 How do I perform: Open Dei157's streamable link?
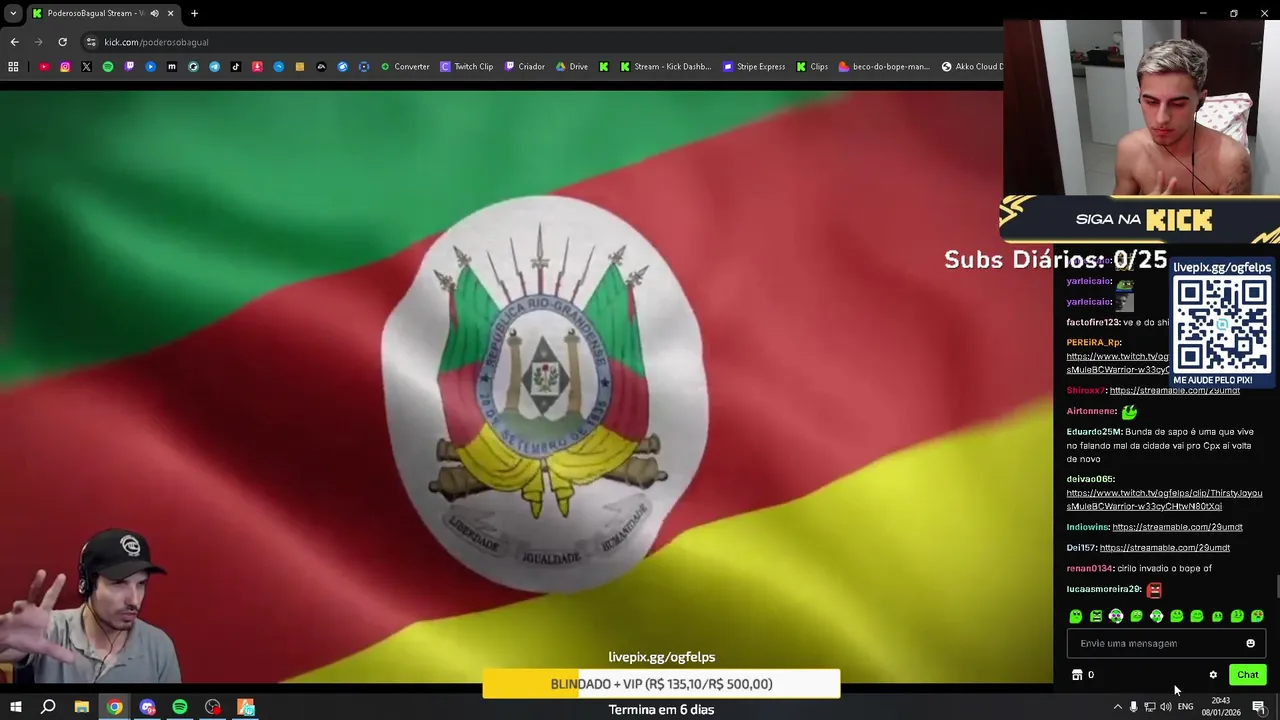1164,548
